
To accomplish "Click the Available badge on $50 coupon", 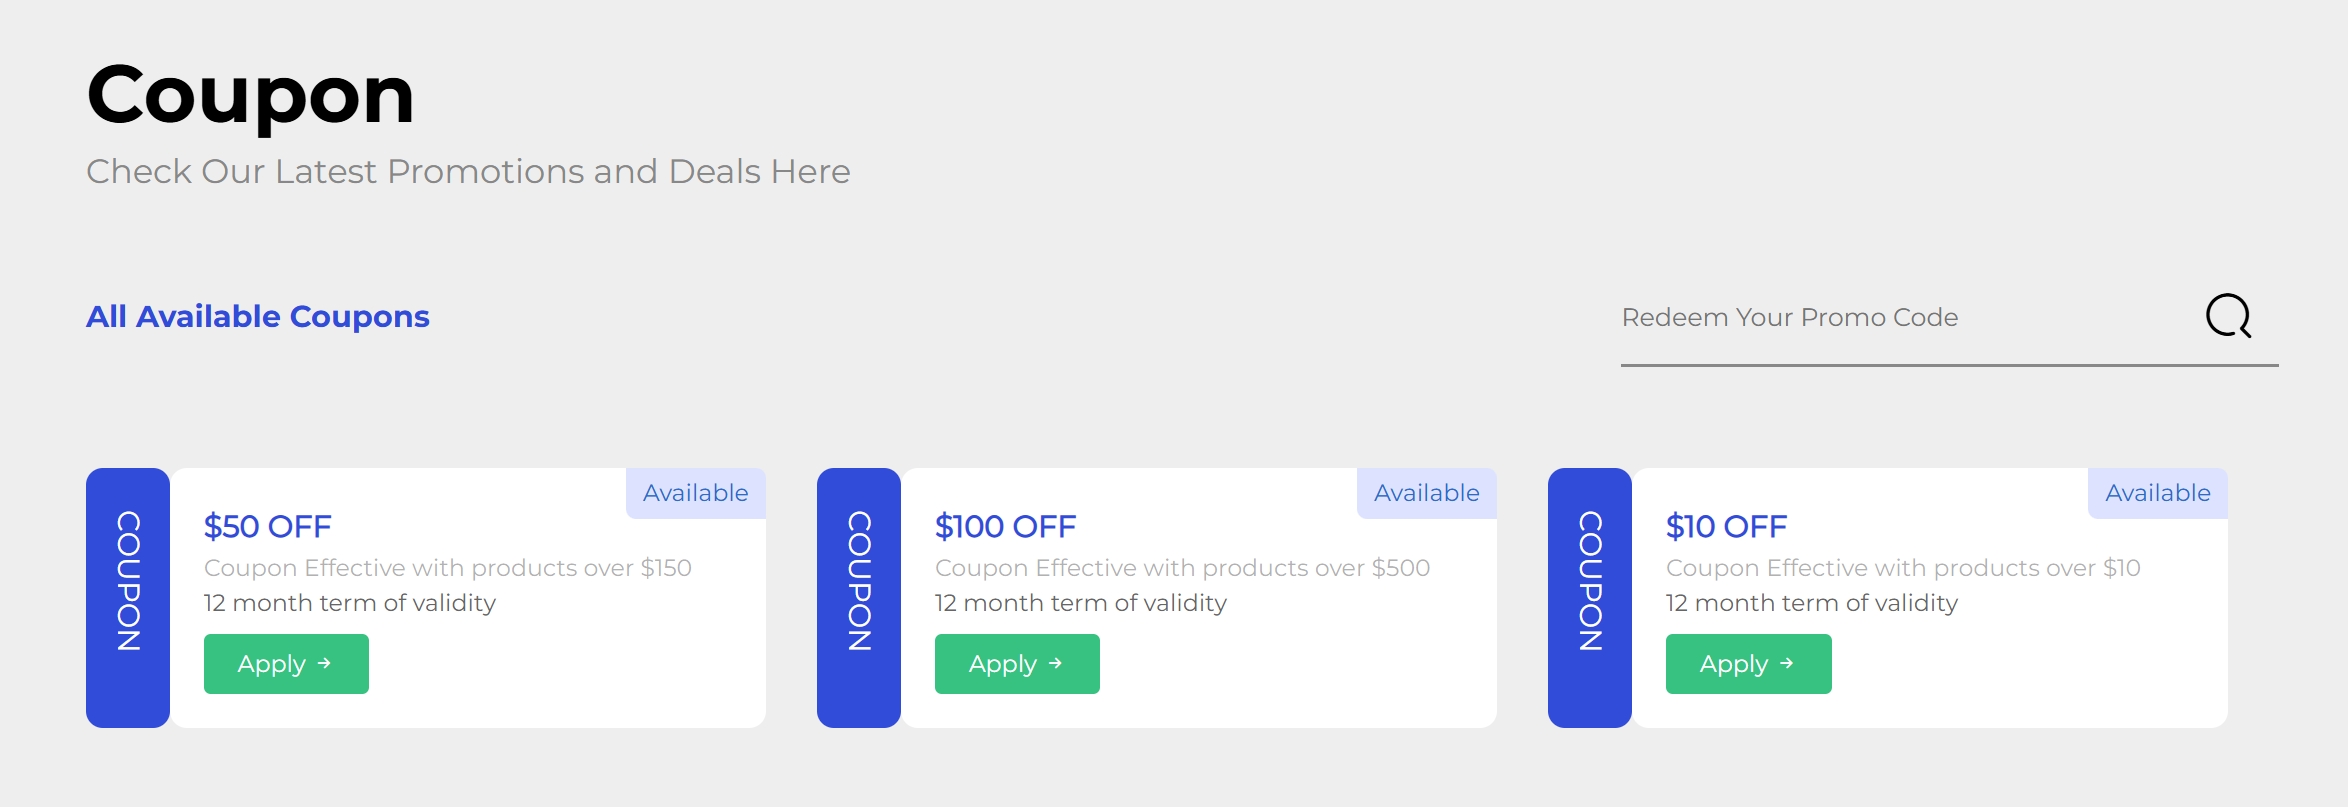I will pos(695,493).
